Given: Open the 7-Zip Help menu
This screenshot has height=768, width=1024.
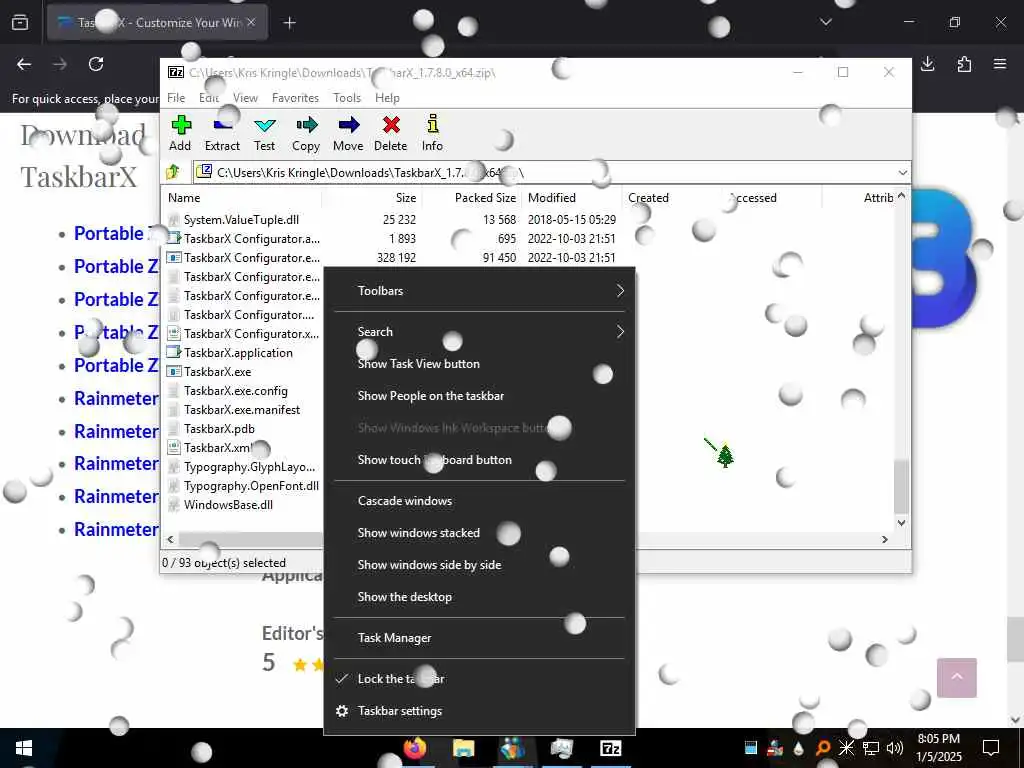Looking at the screenshot, I should click(x=387, y=97).
